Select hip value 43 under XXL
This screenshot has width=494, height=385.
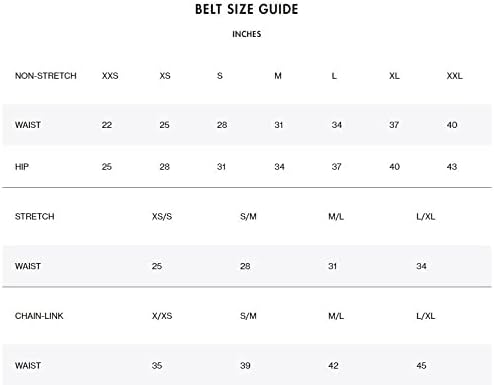452,167
